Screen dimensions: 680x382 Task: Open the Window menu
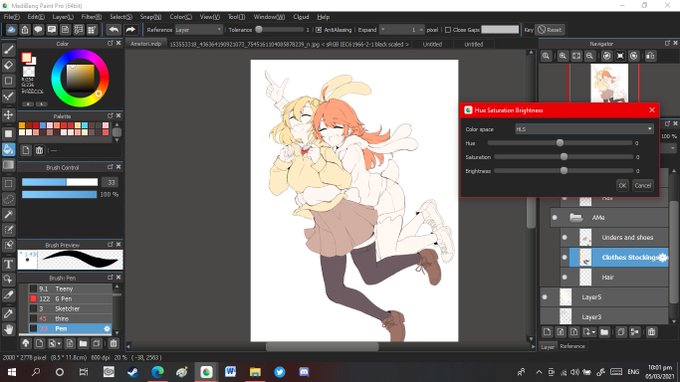tap(269, 17)
